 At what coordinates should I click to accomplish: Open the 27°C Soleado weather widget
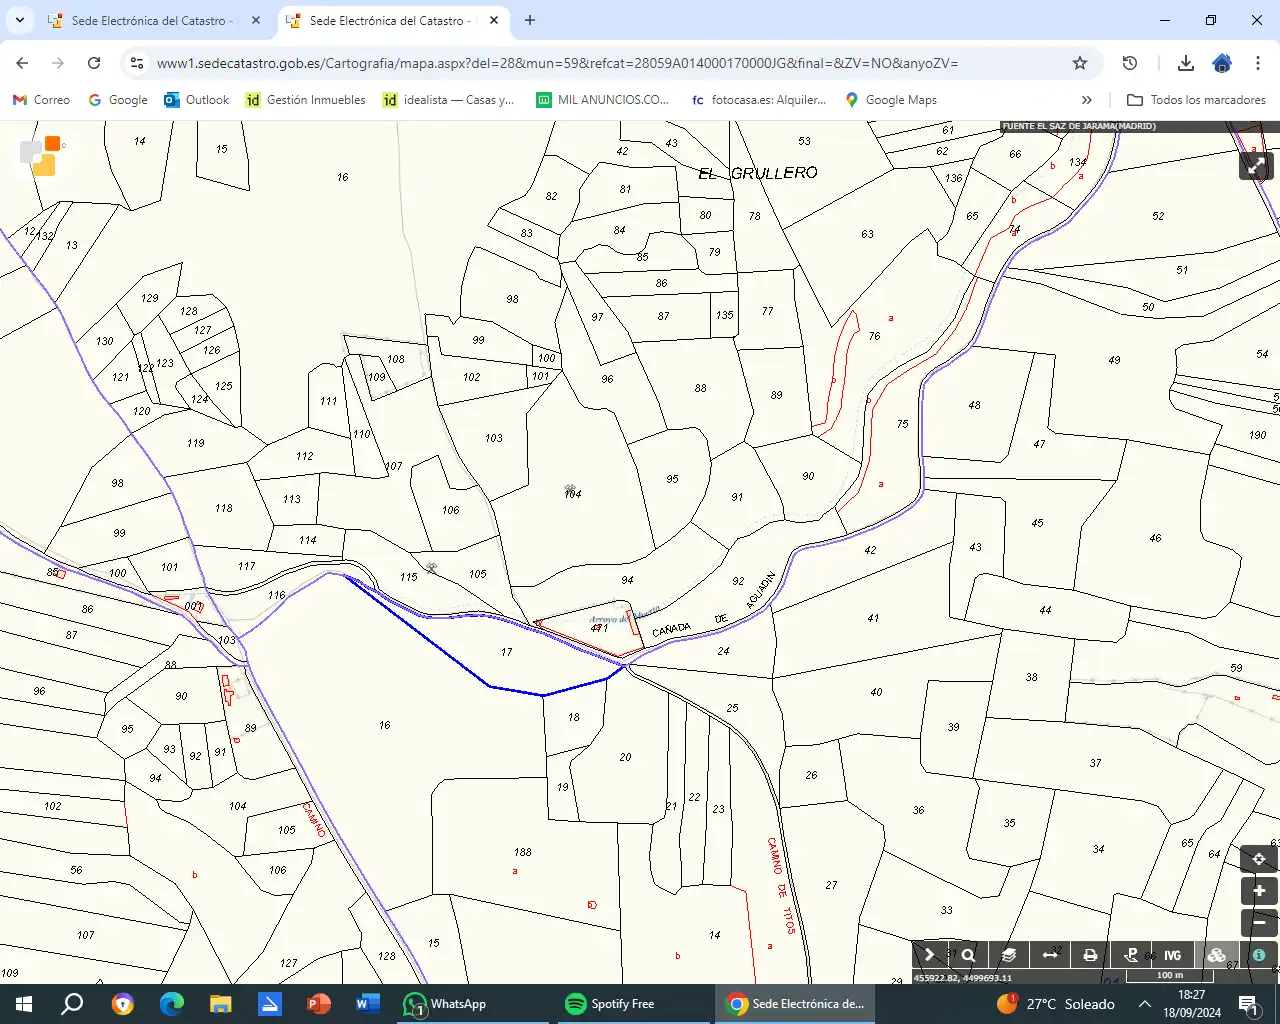1056,1004
